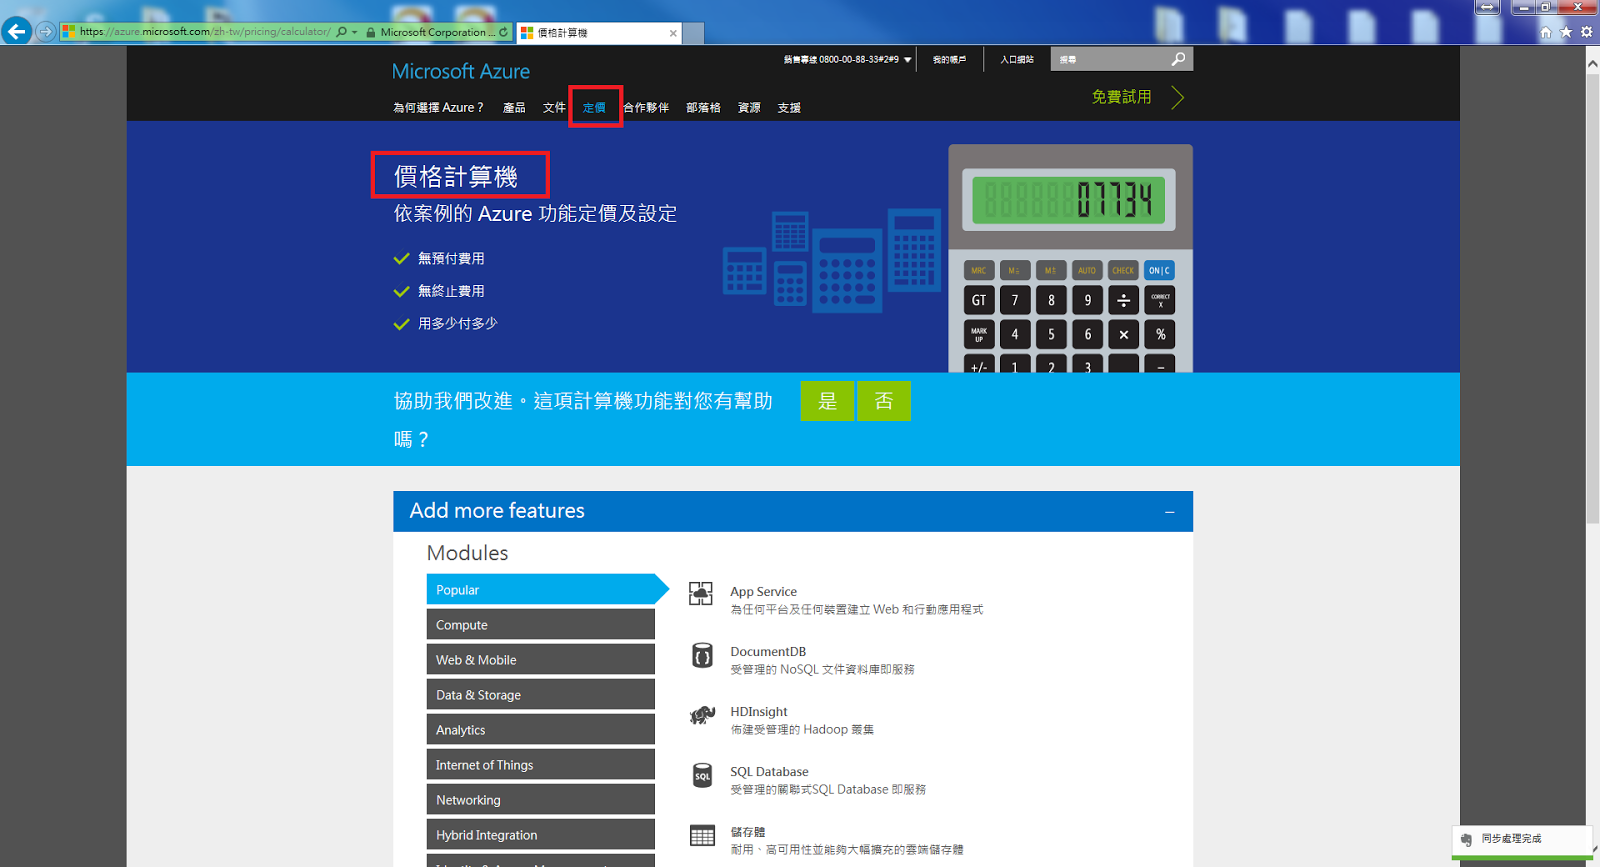Viewport: 1600px width, 867px height.
Task: Click the browser URL address field
Action: pyautogui.click(x=205, y=32)
